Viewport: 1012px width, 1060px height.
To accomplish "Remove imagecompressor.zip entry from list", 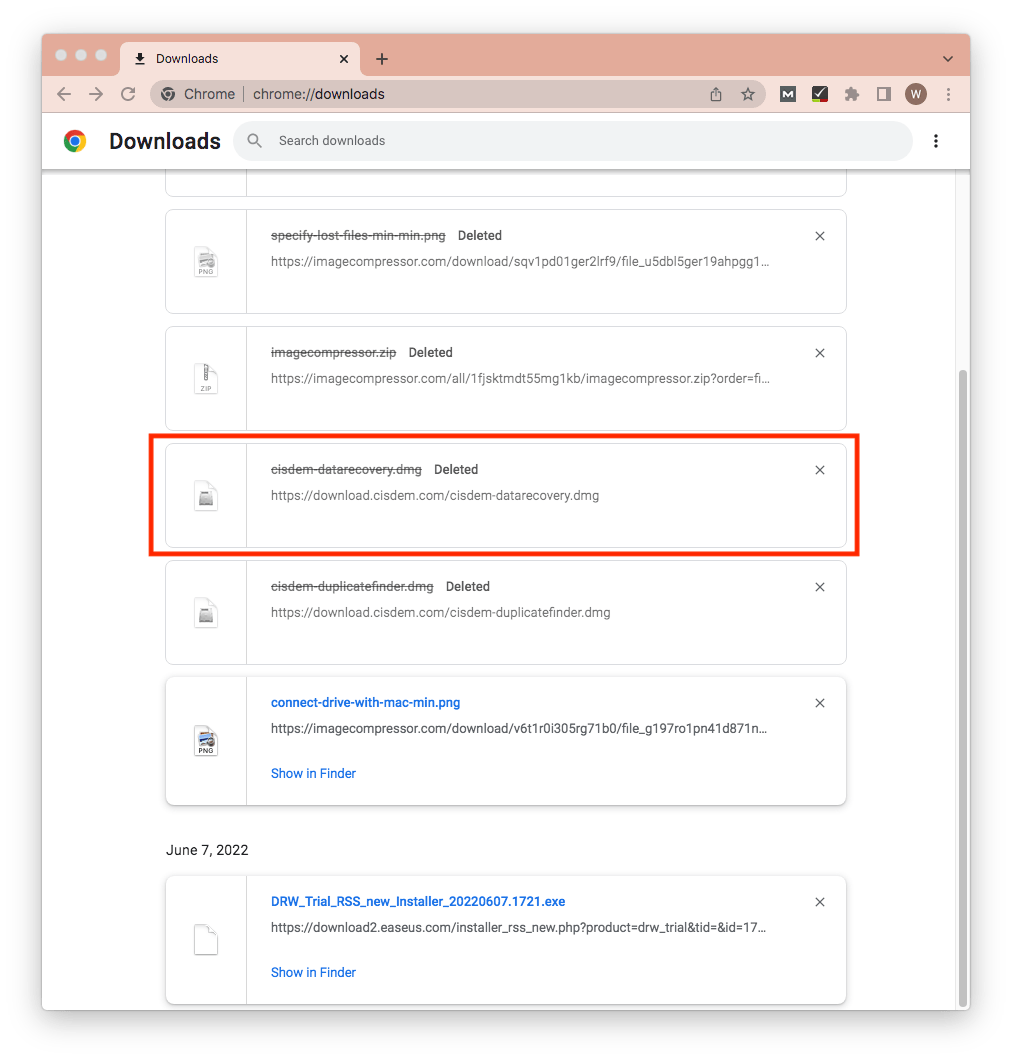I will pos(820,353).
